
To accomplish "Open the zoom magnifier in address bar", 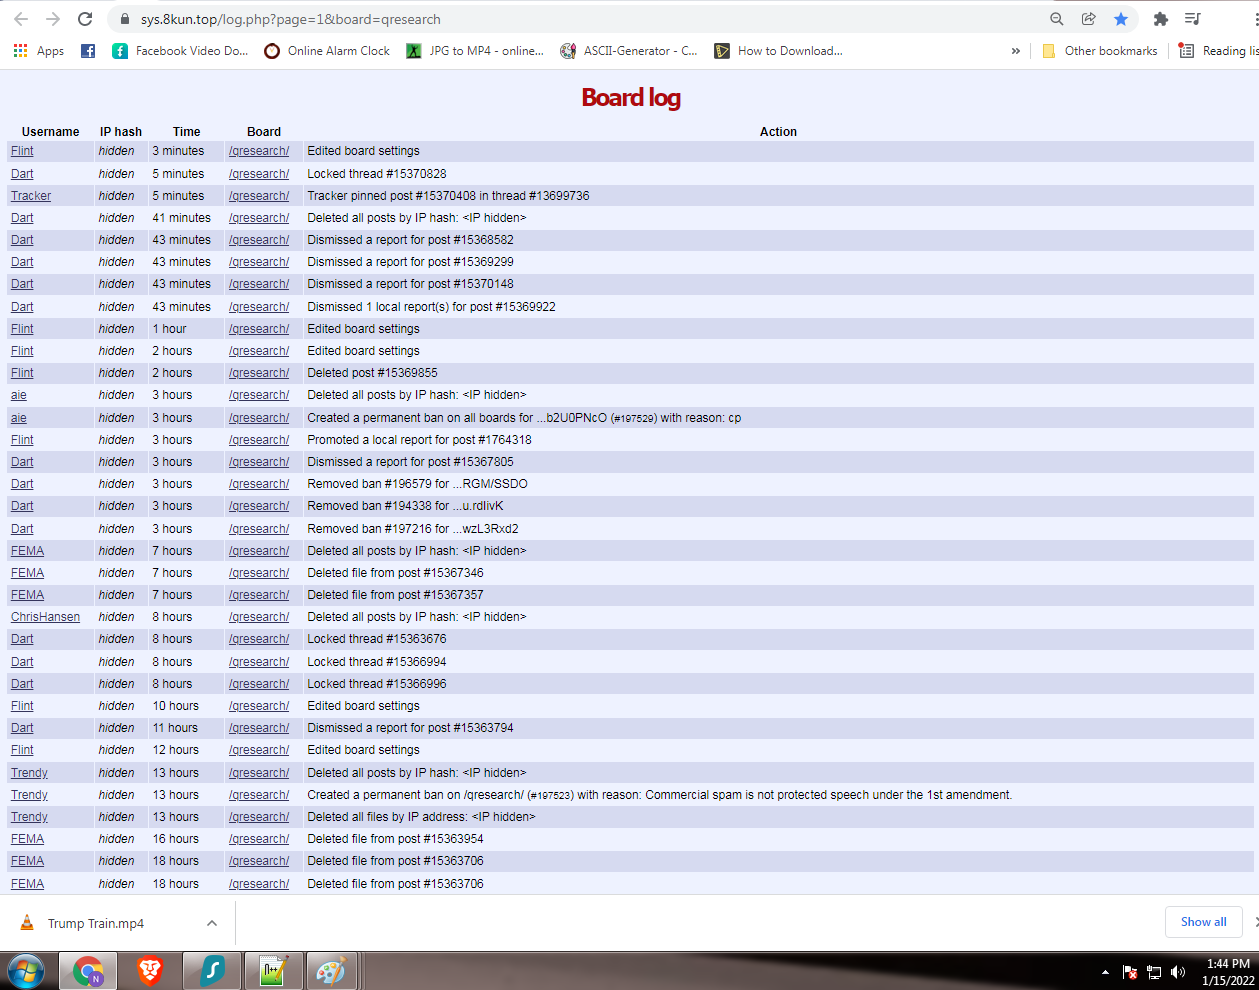I will tap(1057, 19).
